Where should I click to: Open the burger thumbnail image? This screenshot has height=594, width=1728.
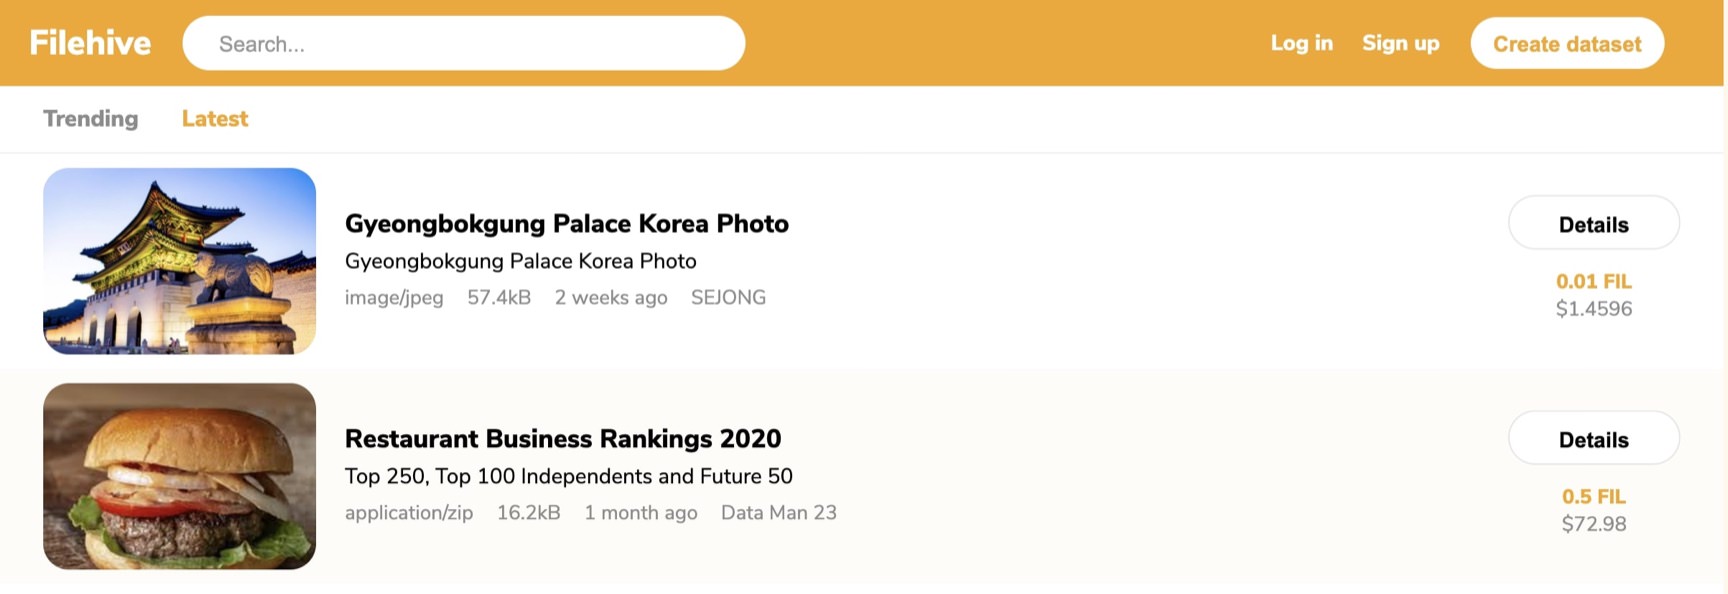180,476
